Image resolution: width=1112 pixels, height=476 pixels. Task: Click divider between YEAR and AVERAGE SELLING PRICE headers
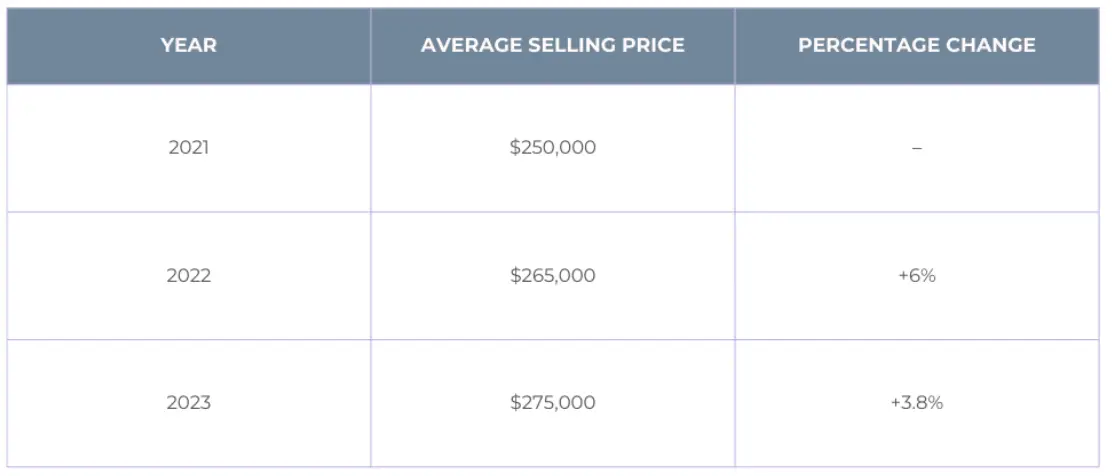pyautogui.click(x=371, y=46)
